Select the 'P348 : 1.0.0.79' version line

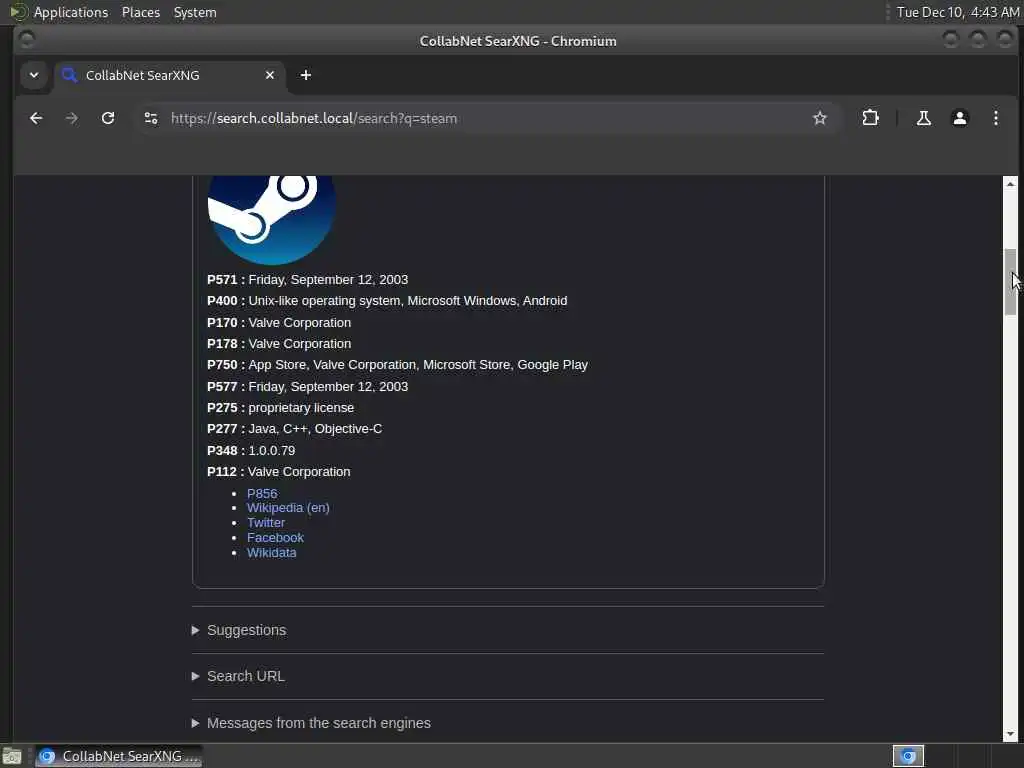[251, 451]
